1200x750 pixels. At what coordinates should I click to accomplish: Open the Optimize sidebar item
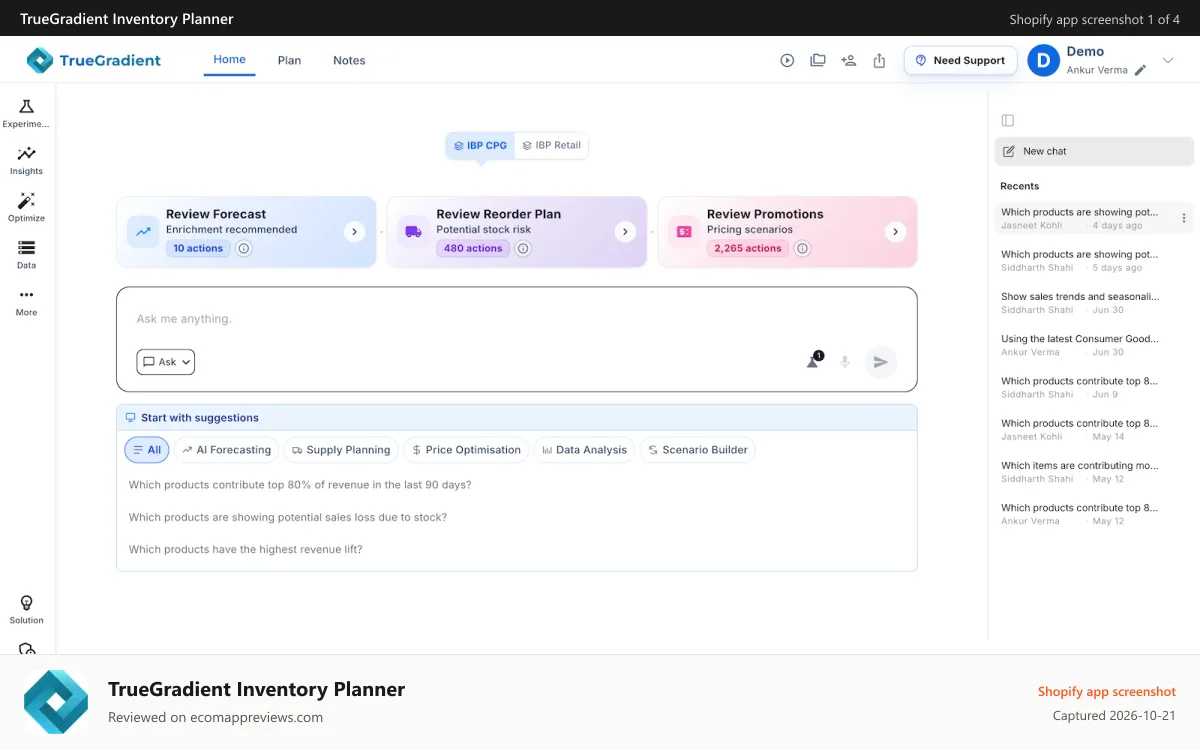pyautogui.click(x=26, y=207)
